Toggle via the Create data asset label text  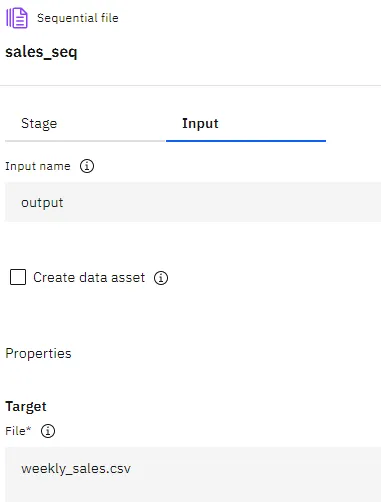(x=89, y=277)
